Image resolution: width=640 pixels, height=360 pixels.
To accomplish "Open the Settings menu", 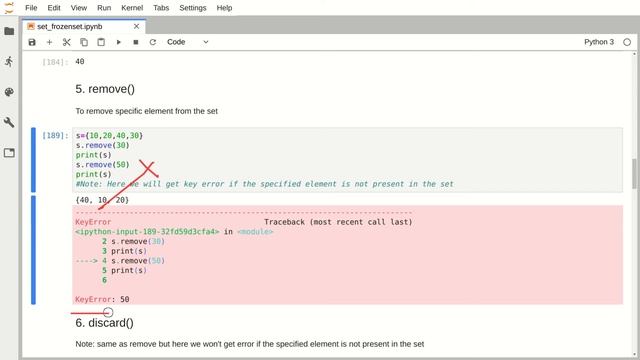I will pyautogui.click(x=193, y=8).
